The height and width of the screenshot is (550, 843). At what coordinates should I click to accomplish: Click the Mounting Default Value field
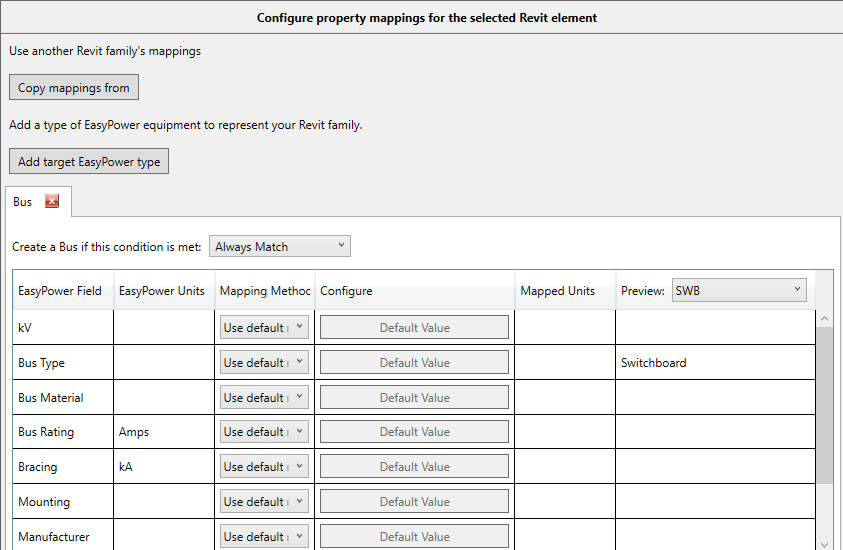(x=414, y=502)
